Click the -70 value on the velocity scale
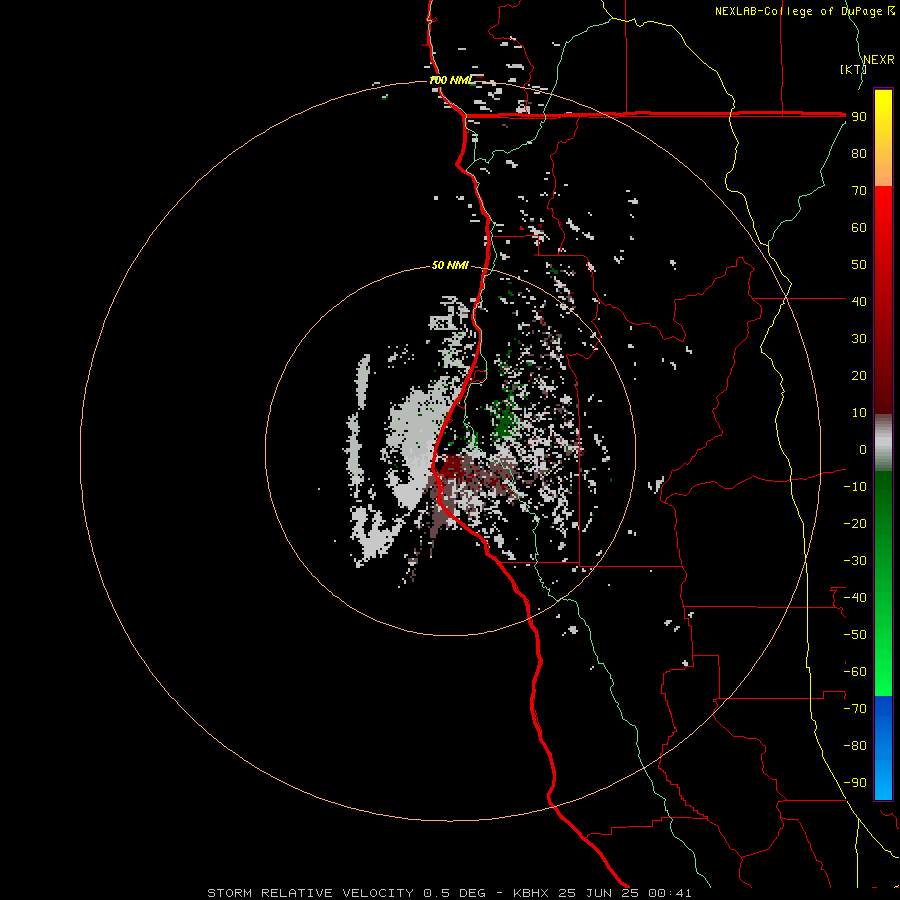The width and height of the screenshot is (900, 900). [x=855, y=709]
